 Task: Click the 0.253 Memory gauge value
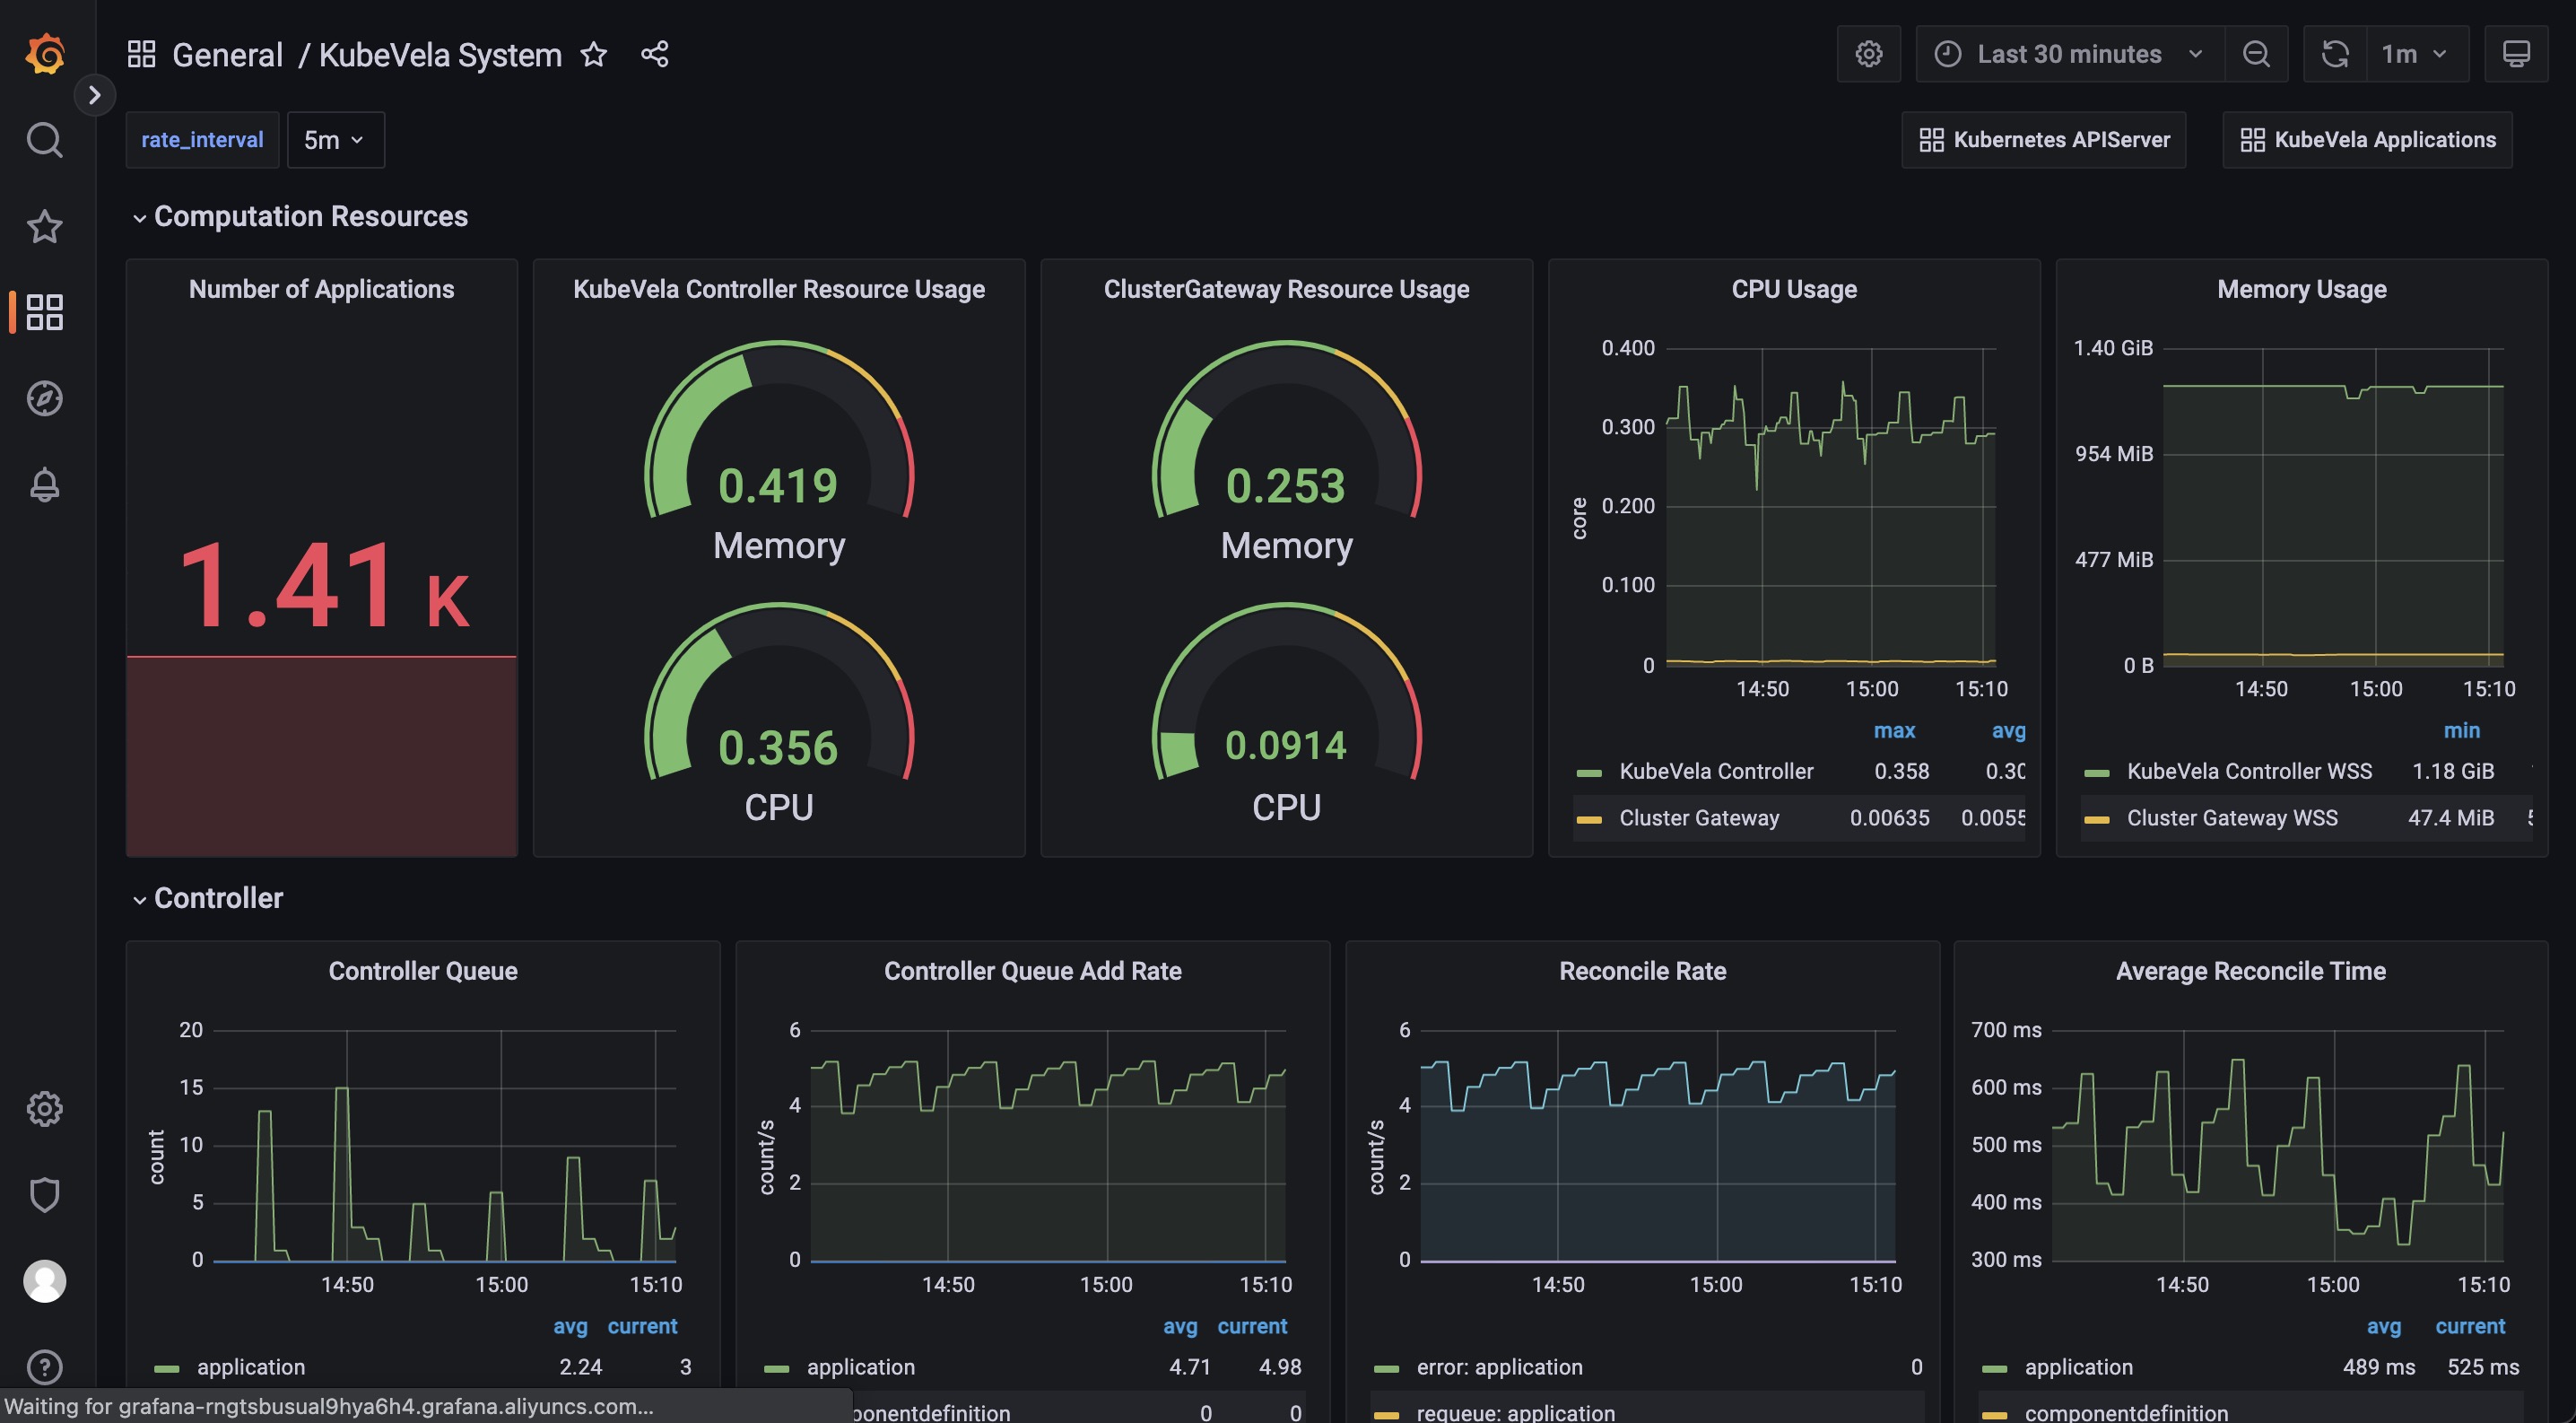(x=1286, y=486)
